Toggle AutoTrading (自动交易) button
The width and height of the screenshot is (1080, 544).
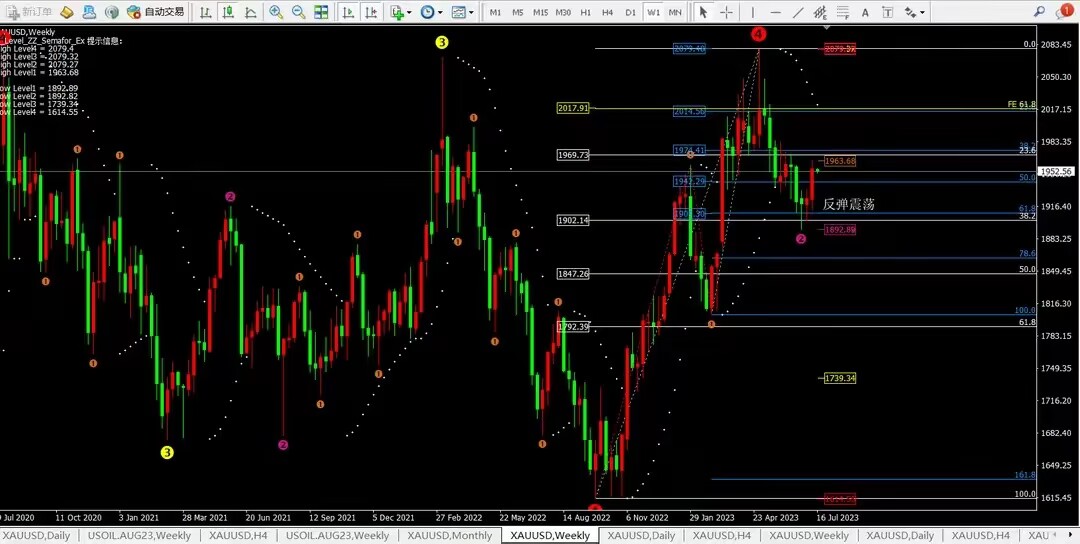click(156, 12)
